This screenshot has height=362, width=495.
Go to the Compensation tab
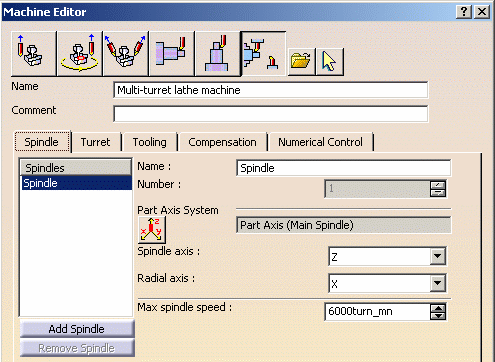coord(222,142)
